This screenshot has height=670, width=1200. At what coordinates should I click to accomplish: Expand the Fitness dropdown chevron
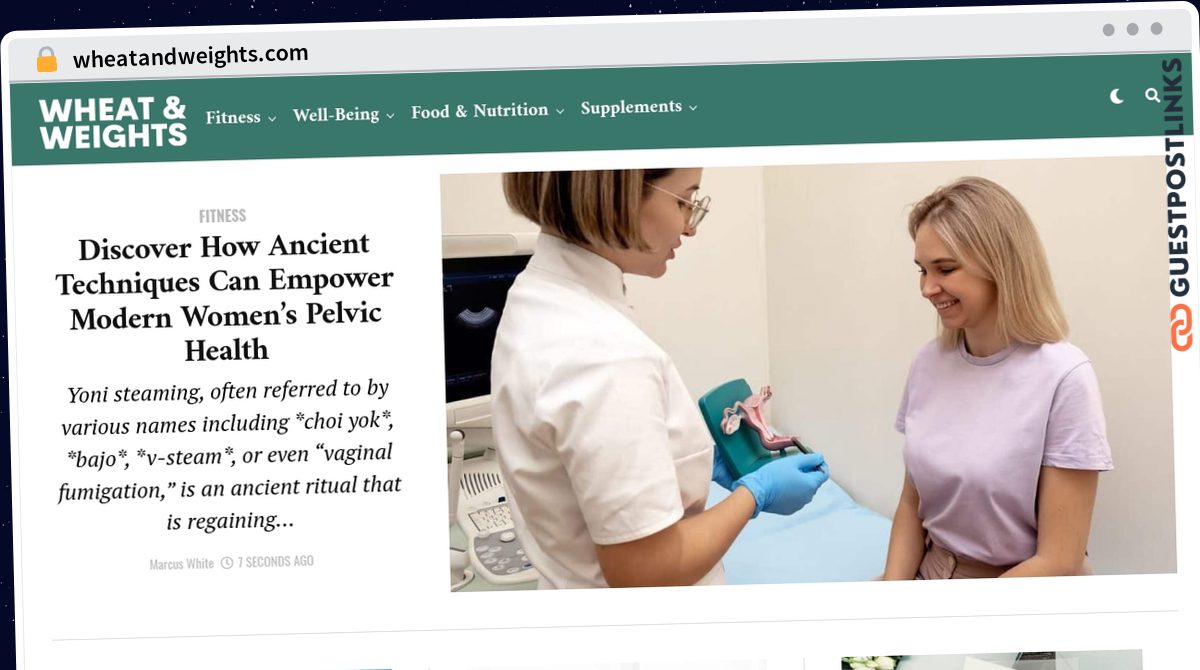[271, 118]
